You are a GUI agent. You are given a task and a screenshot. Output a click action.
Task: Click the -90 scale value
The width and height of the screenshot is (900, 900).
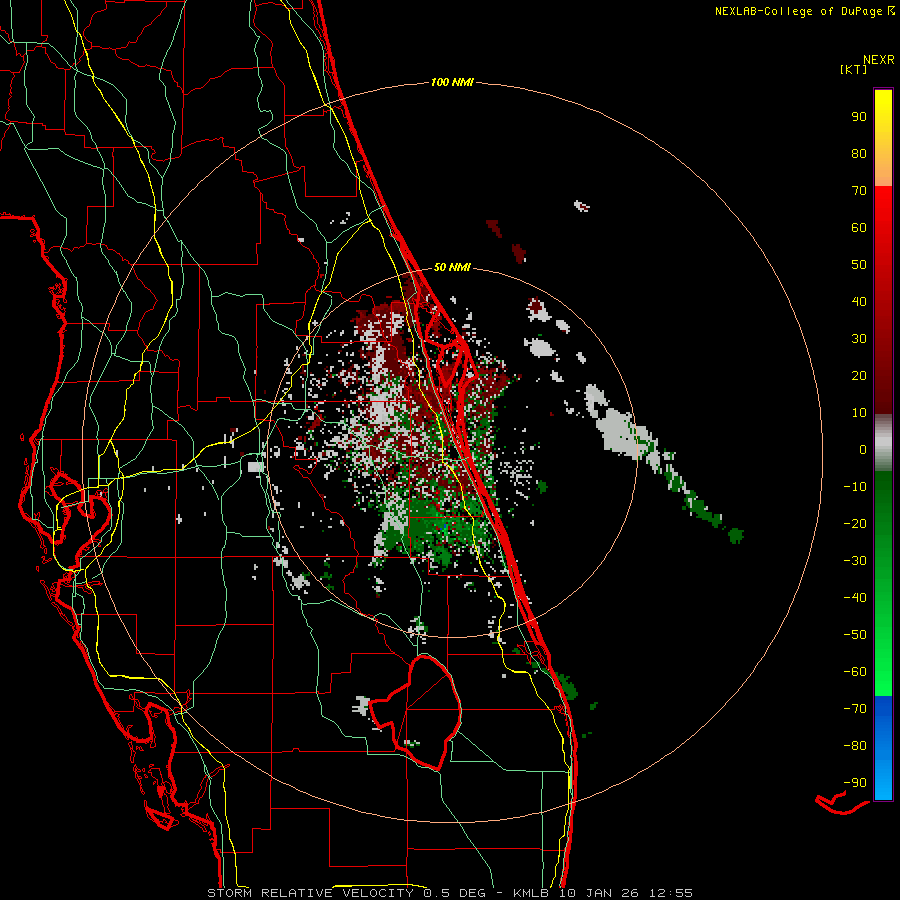click(855, 783)
